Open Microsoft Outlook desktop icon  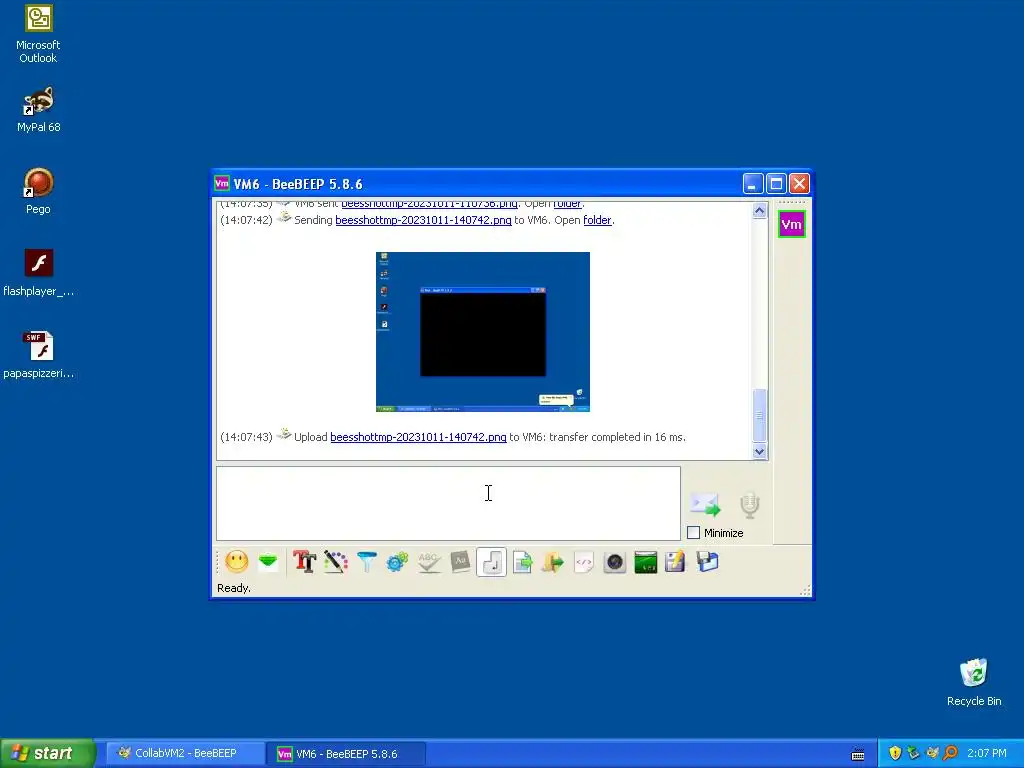point(38,34)
